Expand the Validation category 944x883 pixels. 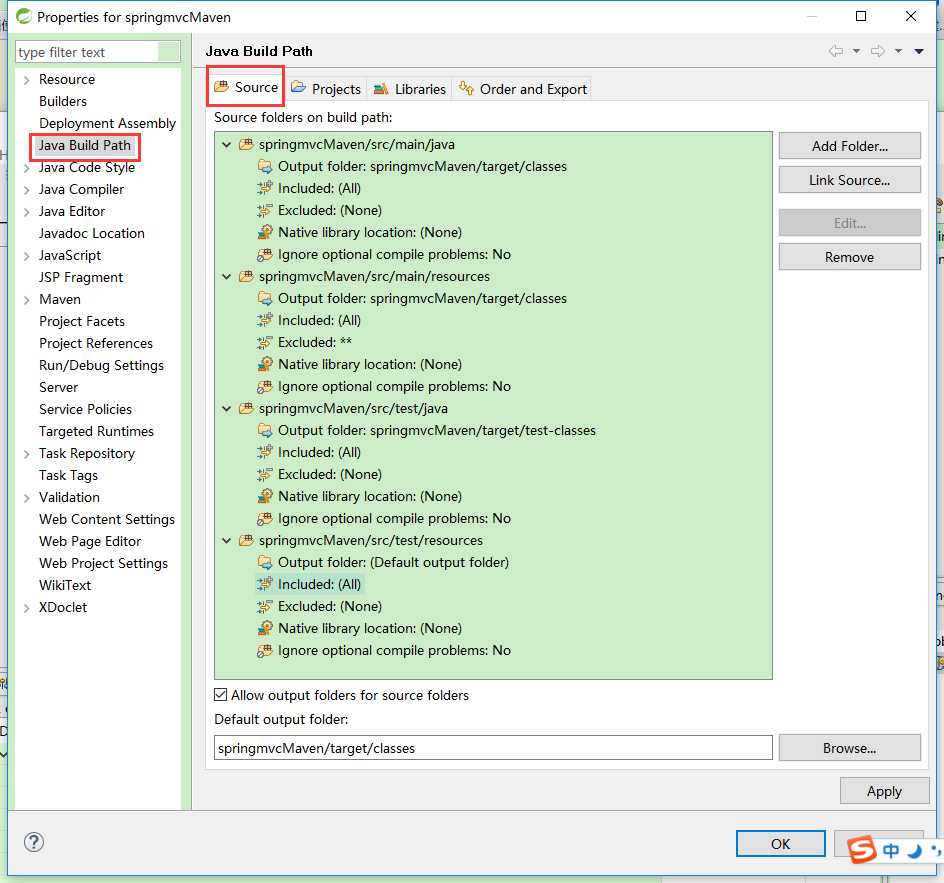tap(26, 498)
